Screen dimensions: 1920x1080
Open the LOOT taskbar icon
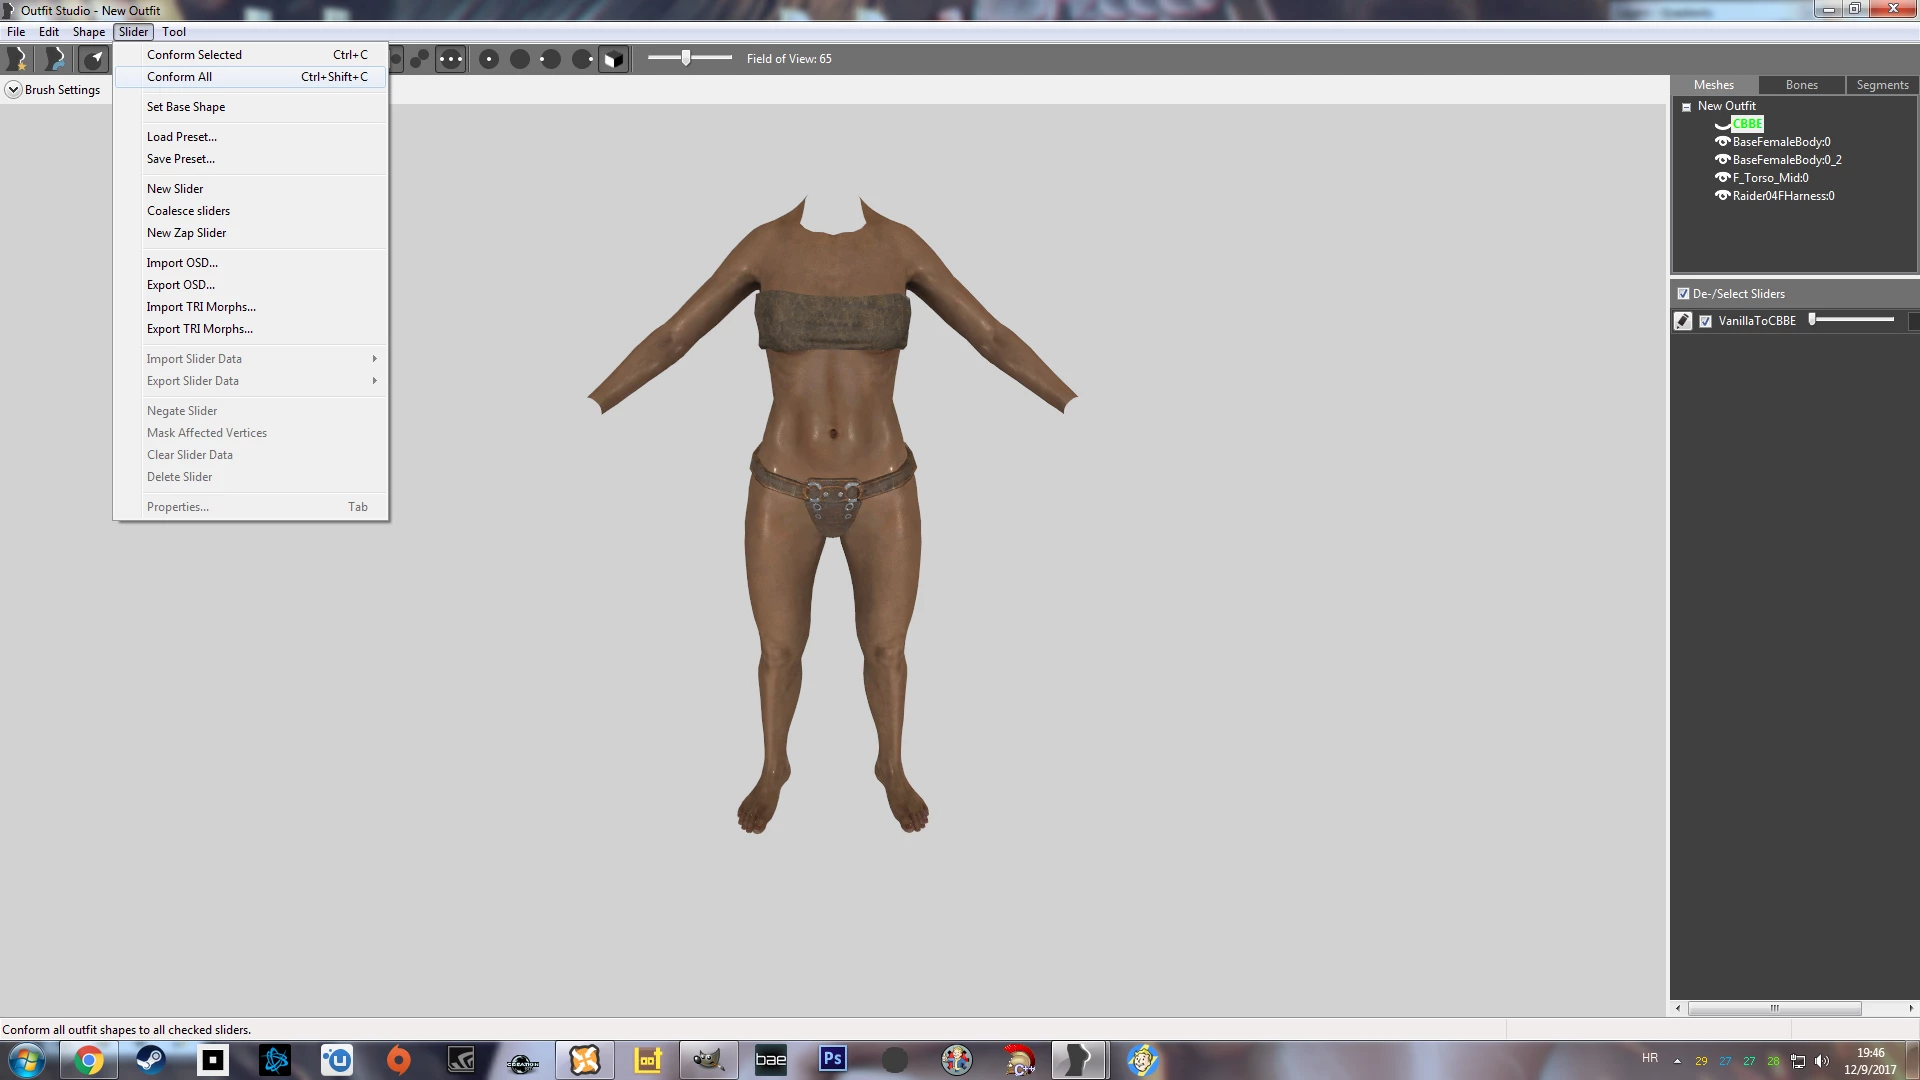pyautogui.click(x=647, y=1060)
